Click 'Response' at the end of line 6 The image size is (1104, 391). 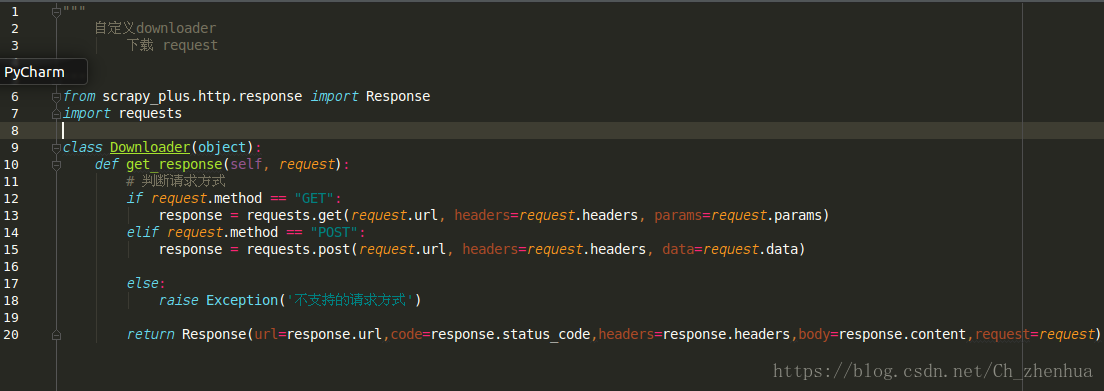click(398, 97)
